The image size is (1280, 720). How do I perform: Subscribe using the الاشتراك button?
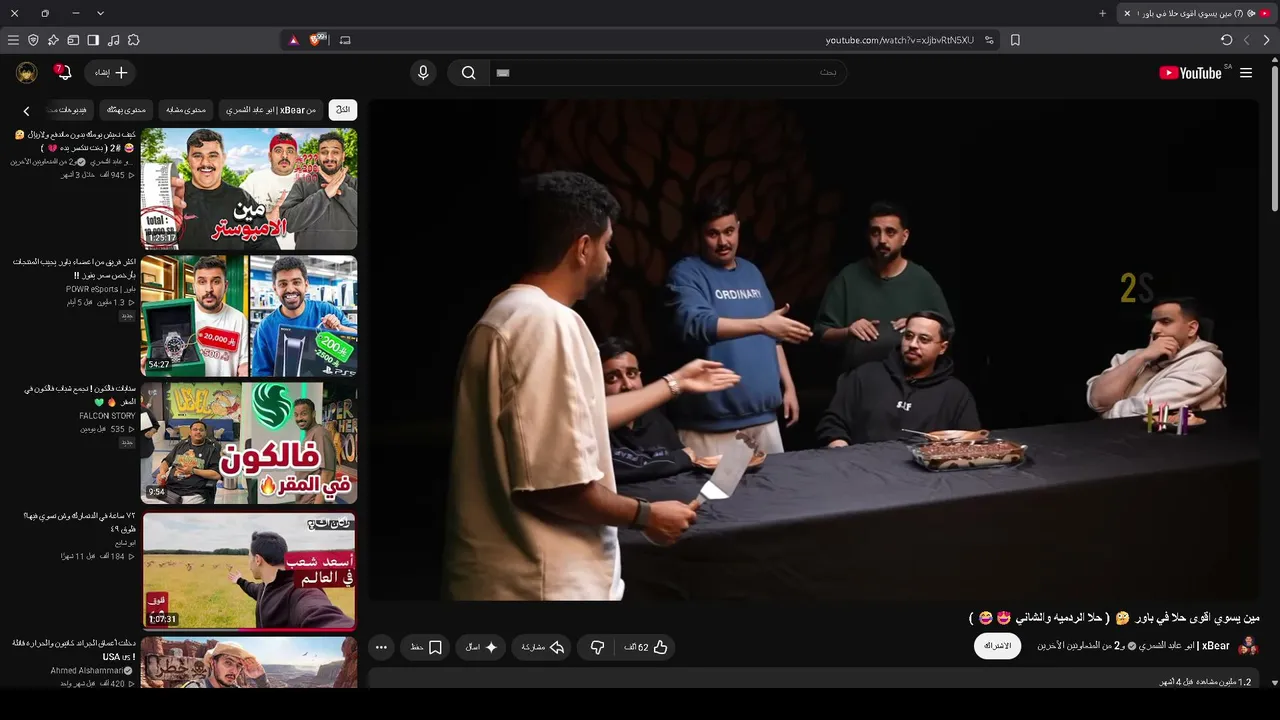click(x=998, y=646)
